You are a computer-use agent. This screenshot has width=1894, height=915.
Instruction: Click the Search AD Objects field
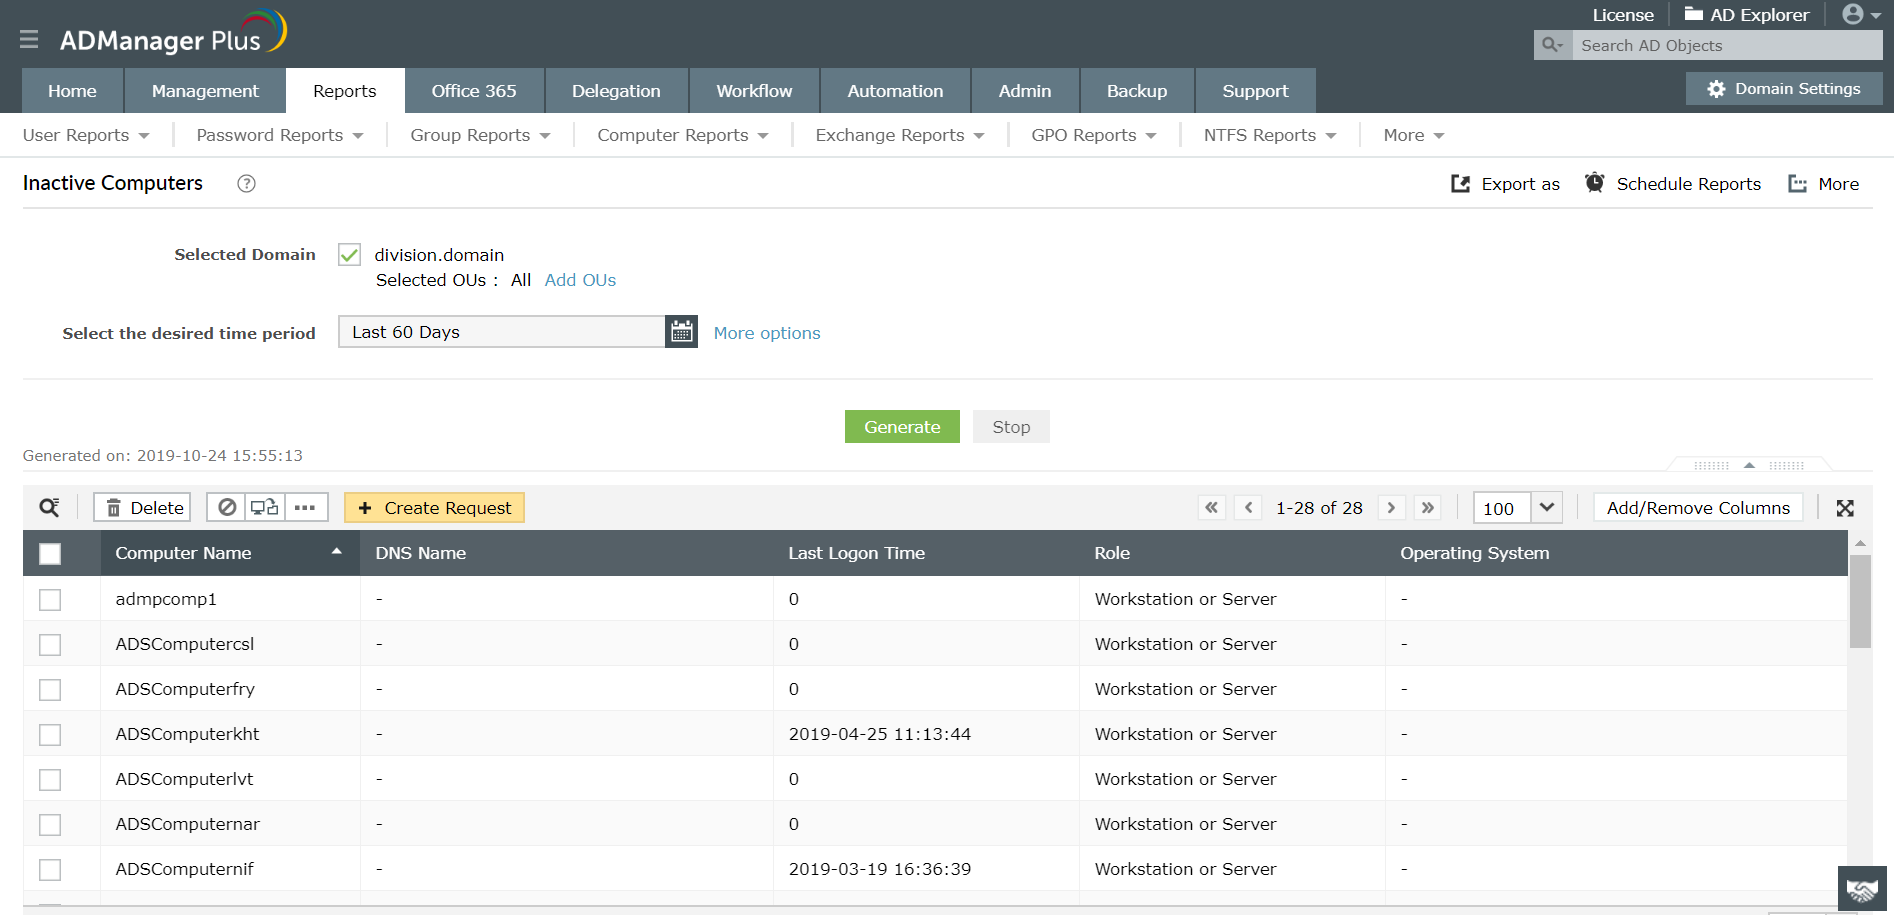(x=1725, y=45)
